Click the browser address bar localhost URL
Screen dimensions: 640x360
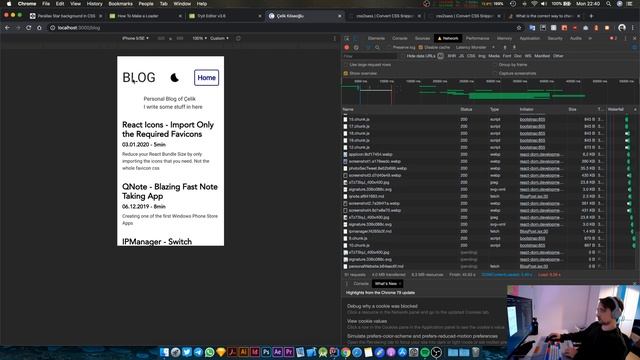click(79, 28)
